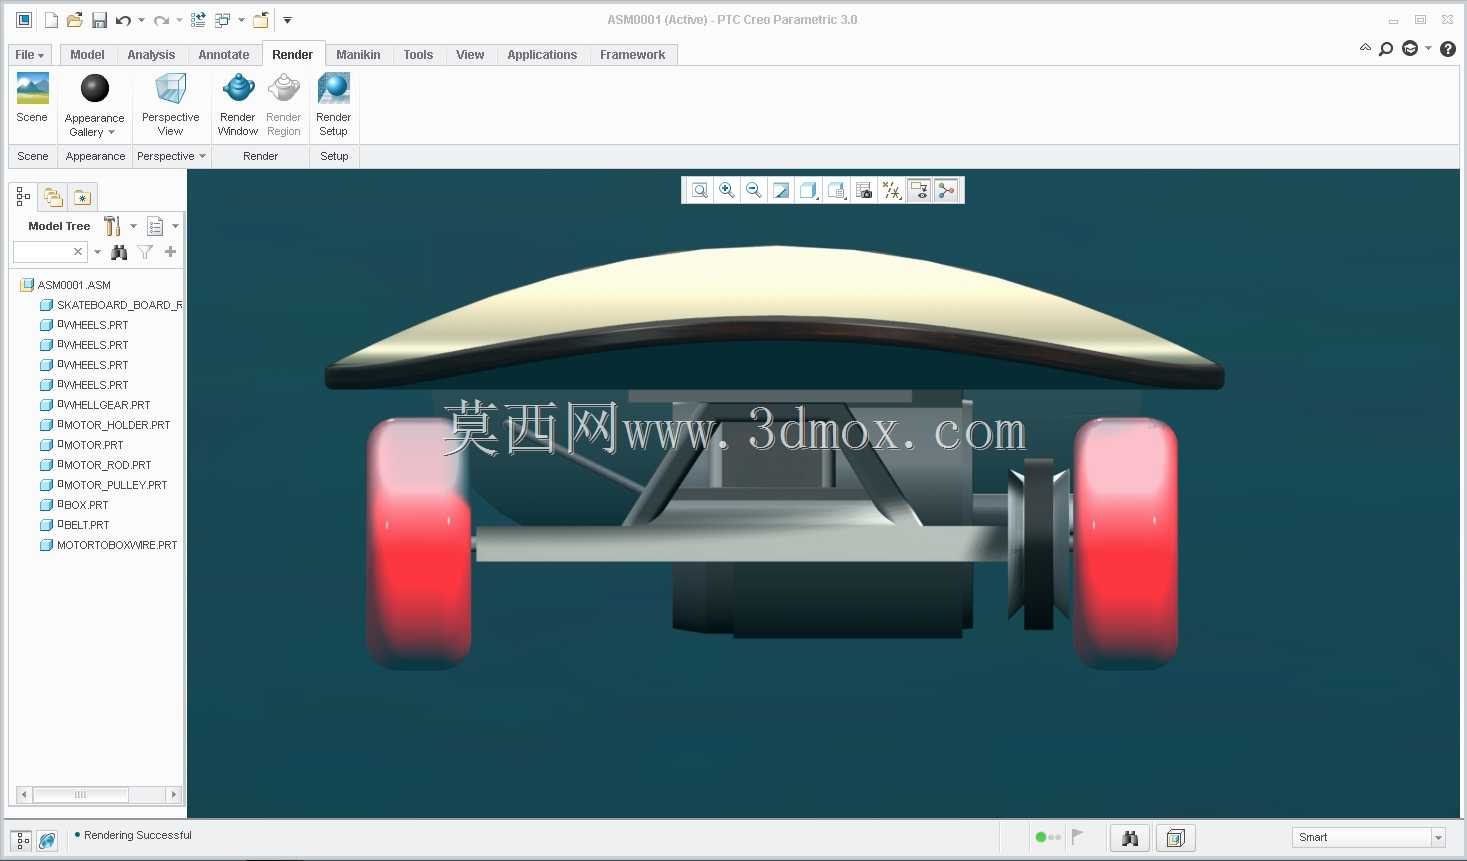Click the Regenerate icon in quick access toolbar

[198, 20]
